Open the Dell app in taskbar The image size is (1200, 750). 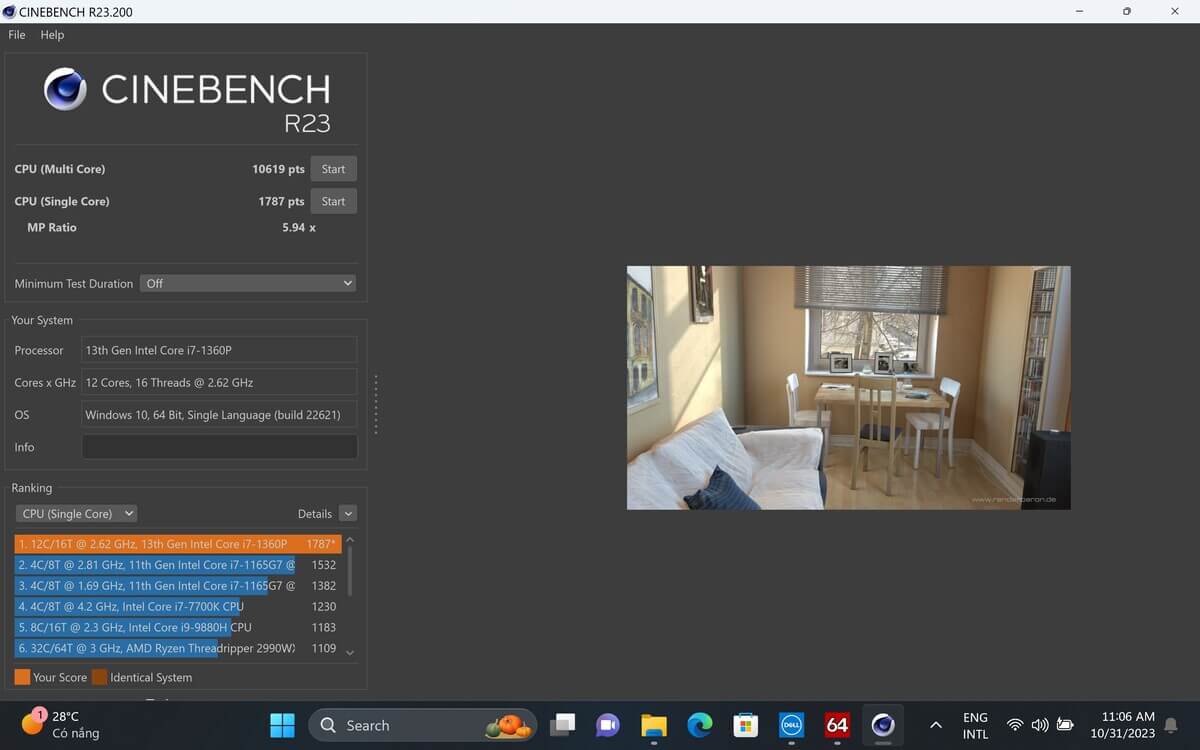point(791,725)
